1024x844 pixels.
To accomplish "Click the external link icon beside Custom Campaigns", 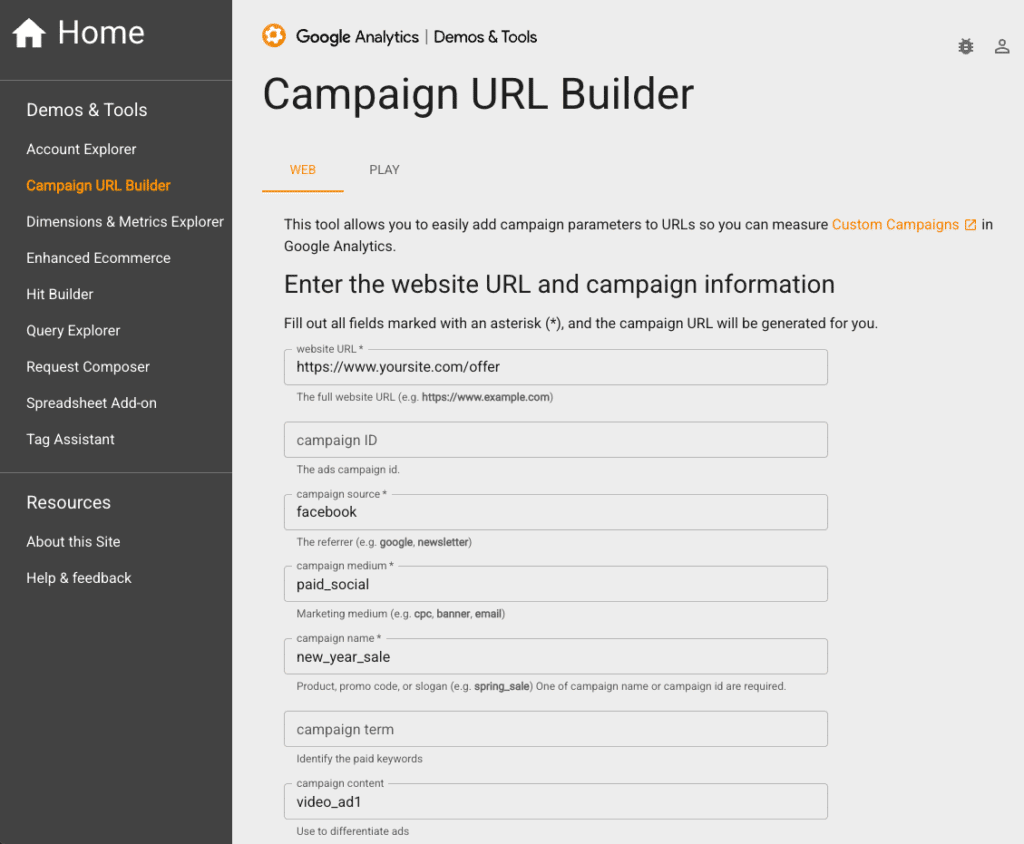I will 968,224.
